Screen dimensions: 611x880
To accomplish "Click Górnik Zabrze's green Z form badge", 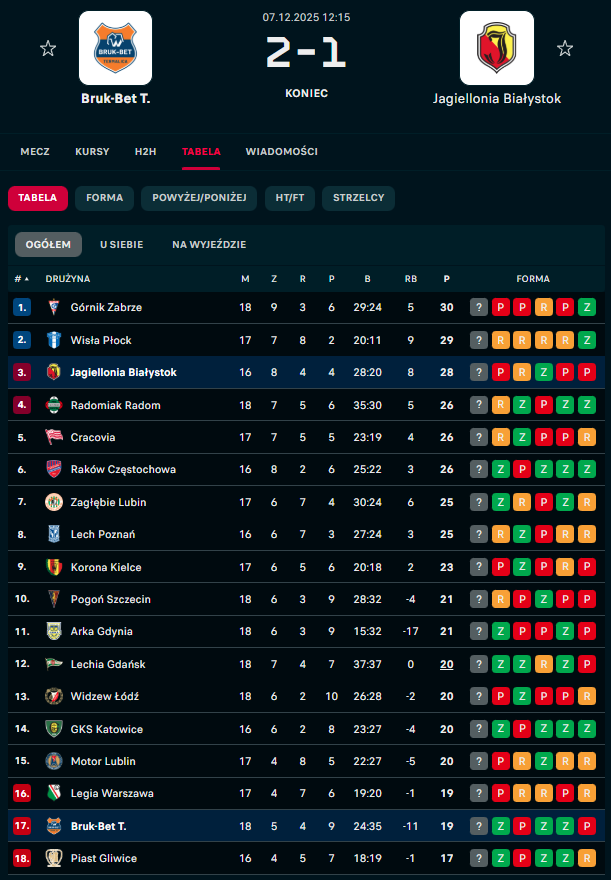I will click(x=587, y=308).
